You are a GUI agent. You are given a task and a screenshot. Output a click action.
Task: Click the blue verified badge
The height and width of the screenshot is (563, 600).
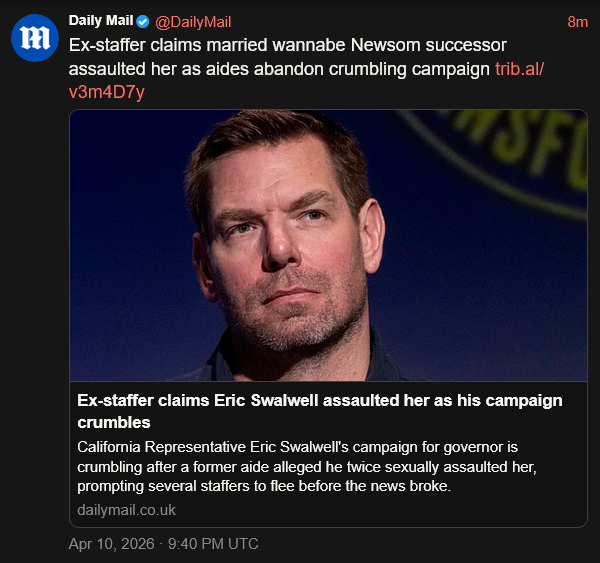pyautogui.click(x=143, y=21)
